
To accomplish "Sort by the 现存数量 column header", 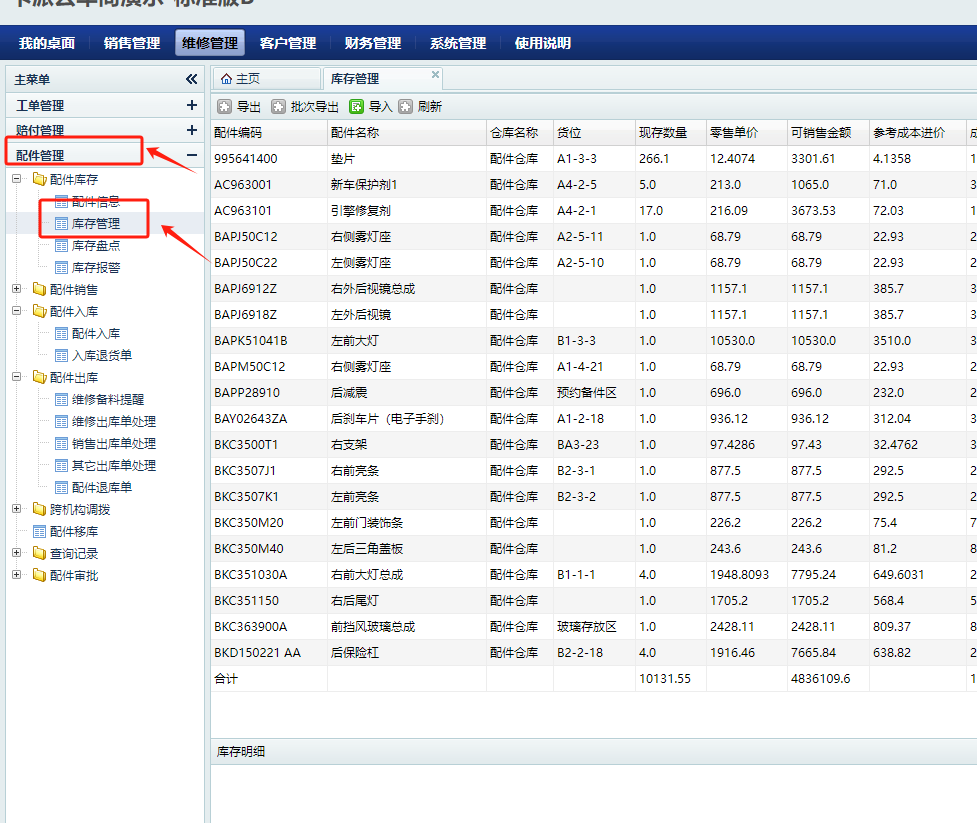I will pyautogui.click(x=662, y=133).
